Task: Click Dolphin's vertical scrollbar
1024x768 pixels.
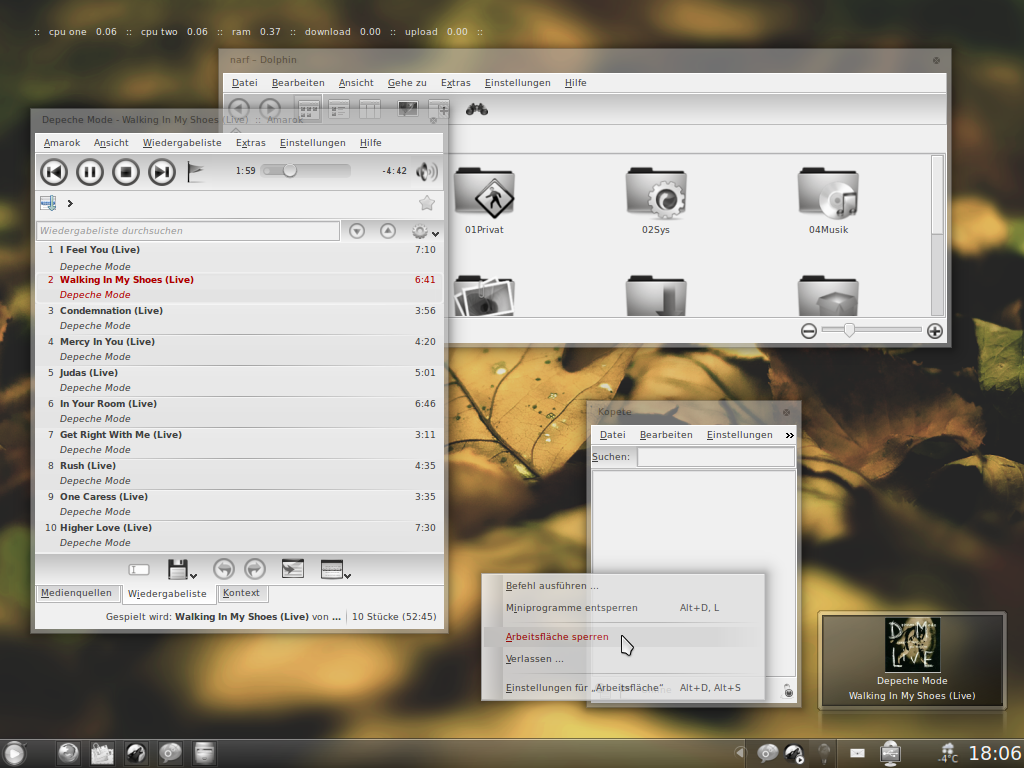Action: [x=937, y=235]
